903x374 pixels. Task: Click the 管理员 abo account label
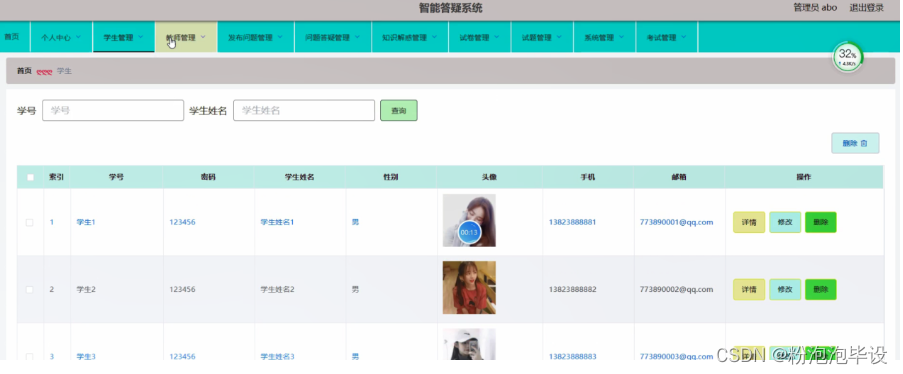[x=815, y=7]
